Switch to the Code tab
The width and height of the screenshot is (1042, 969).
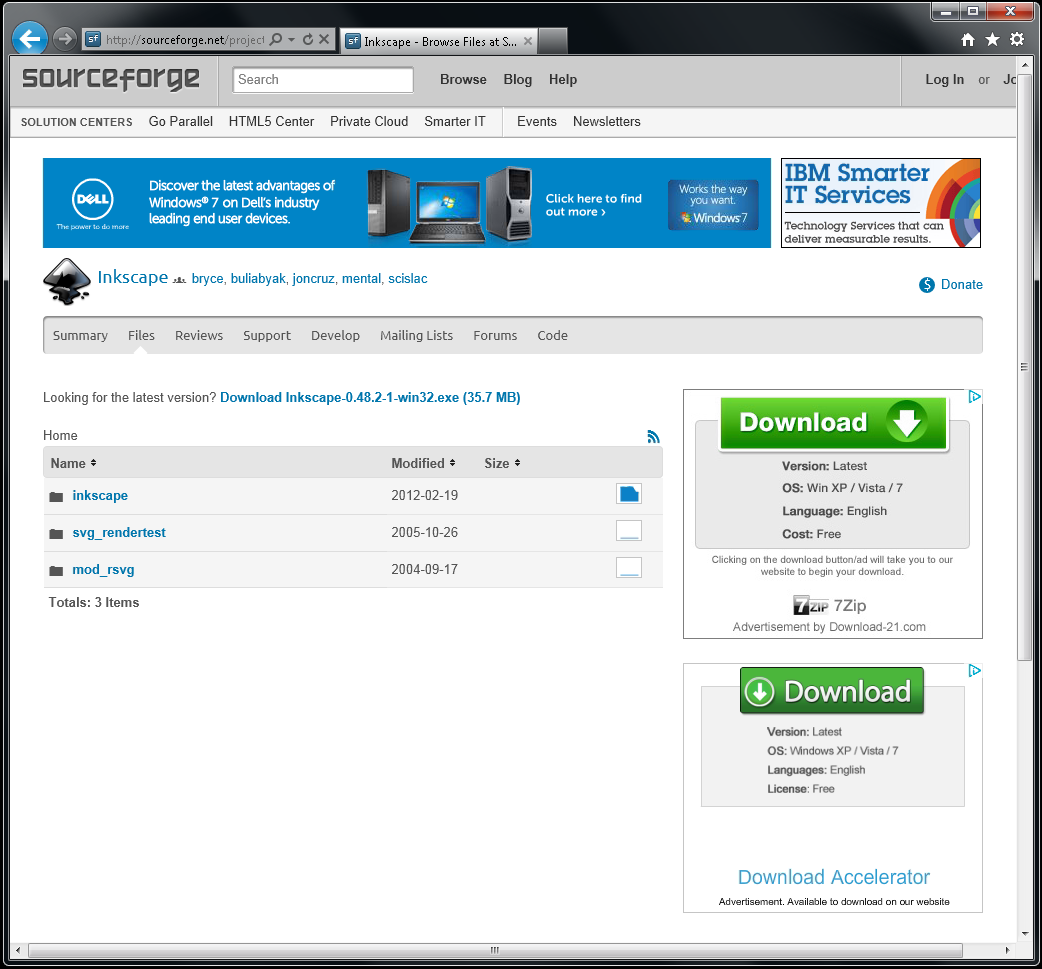[552, 336]
